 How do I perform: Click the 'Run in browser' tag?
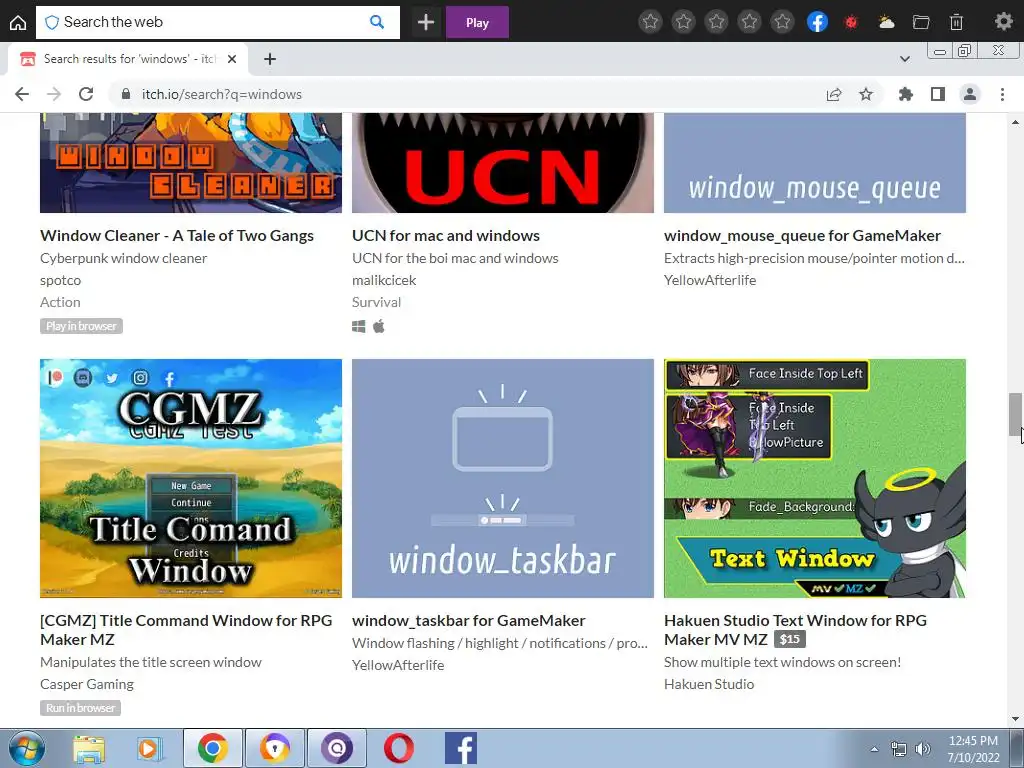(80, 708)
